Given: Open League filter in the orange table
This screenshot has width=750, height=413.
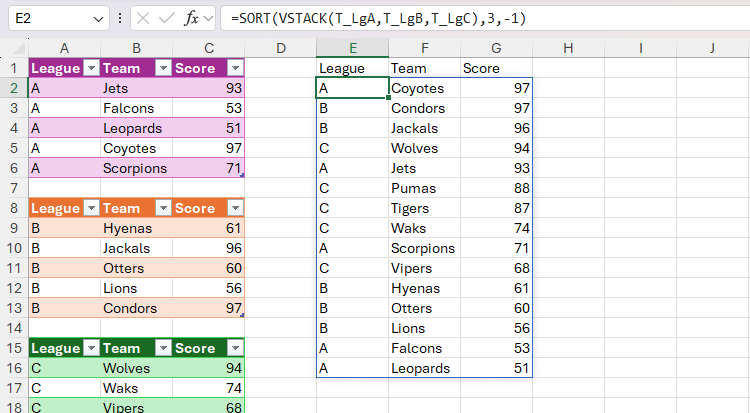Looking at the screenshot, I should point(91,208).
